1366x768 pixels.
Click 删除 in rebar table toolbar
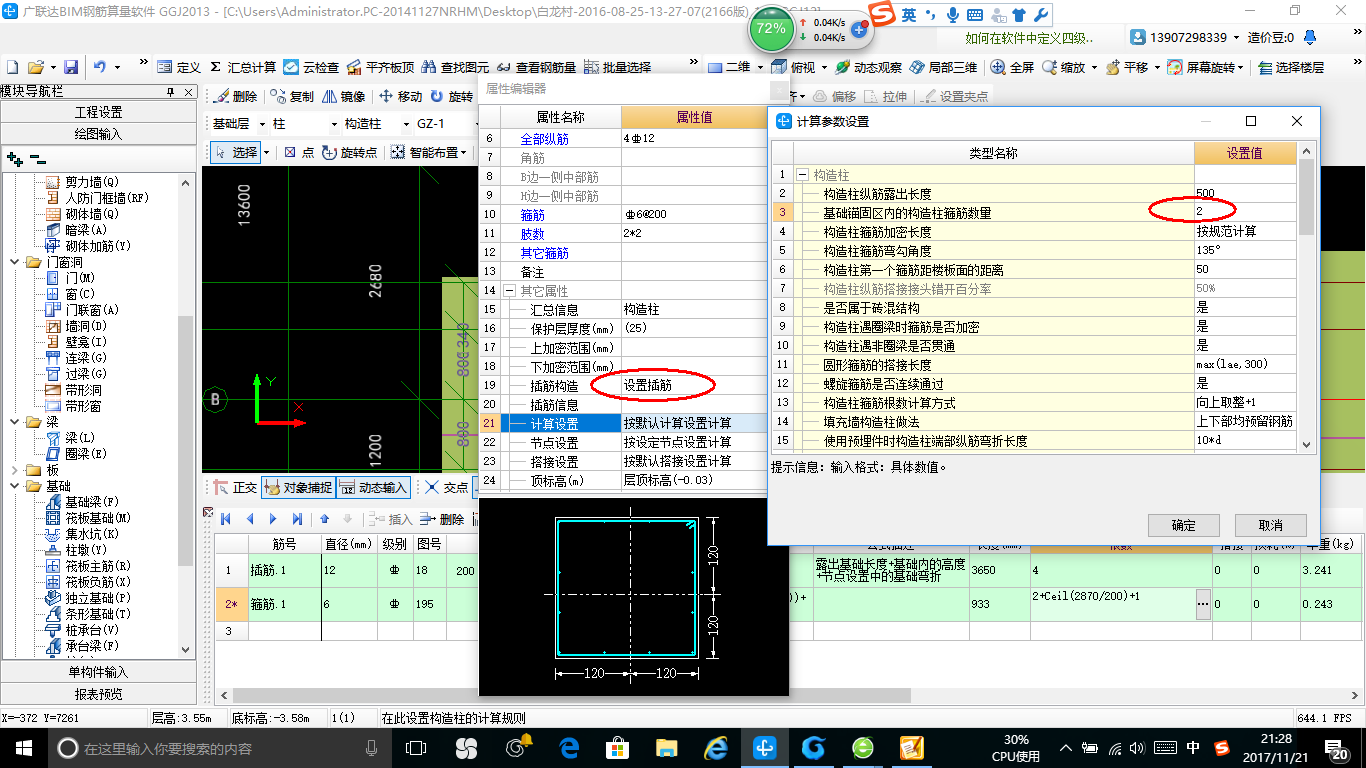coord(442,519)
